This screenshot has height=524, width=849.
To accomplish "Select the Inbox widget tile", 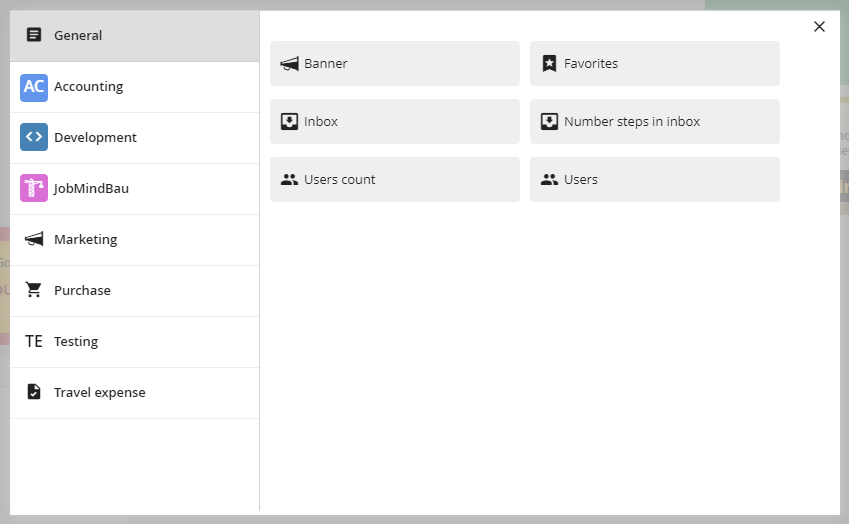I will (394, 122).
